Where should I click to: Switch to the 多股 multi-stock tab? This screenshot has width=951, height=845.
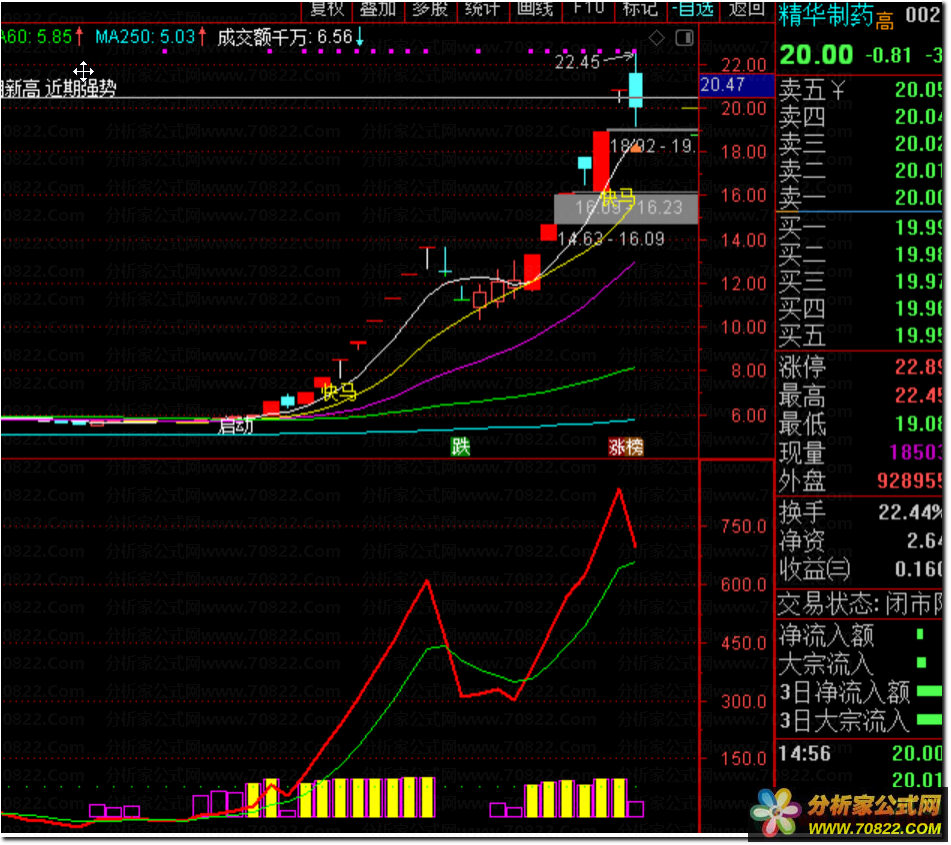(x=430, y=9)
